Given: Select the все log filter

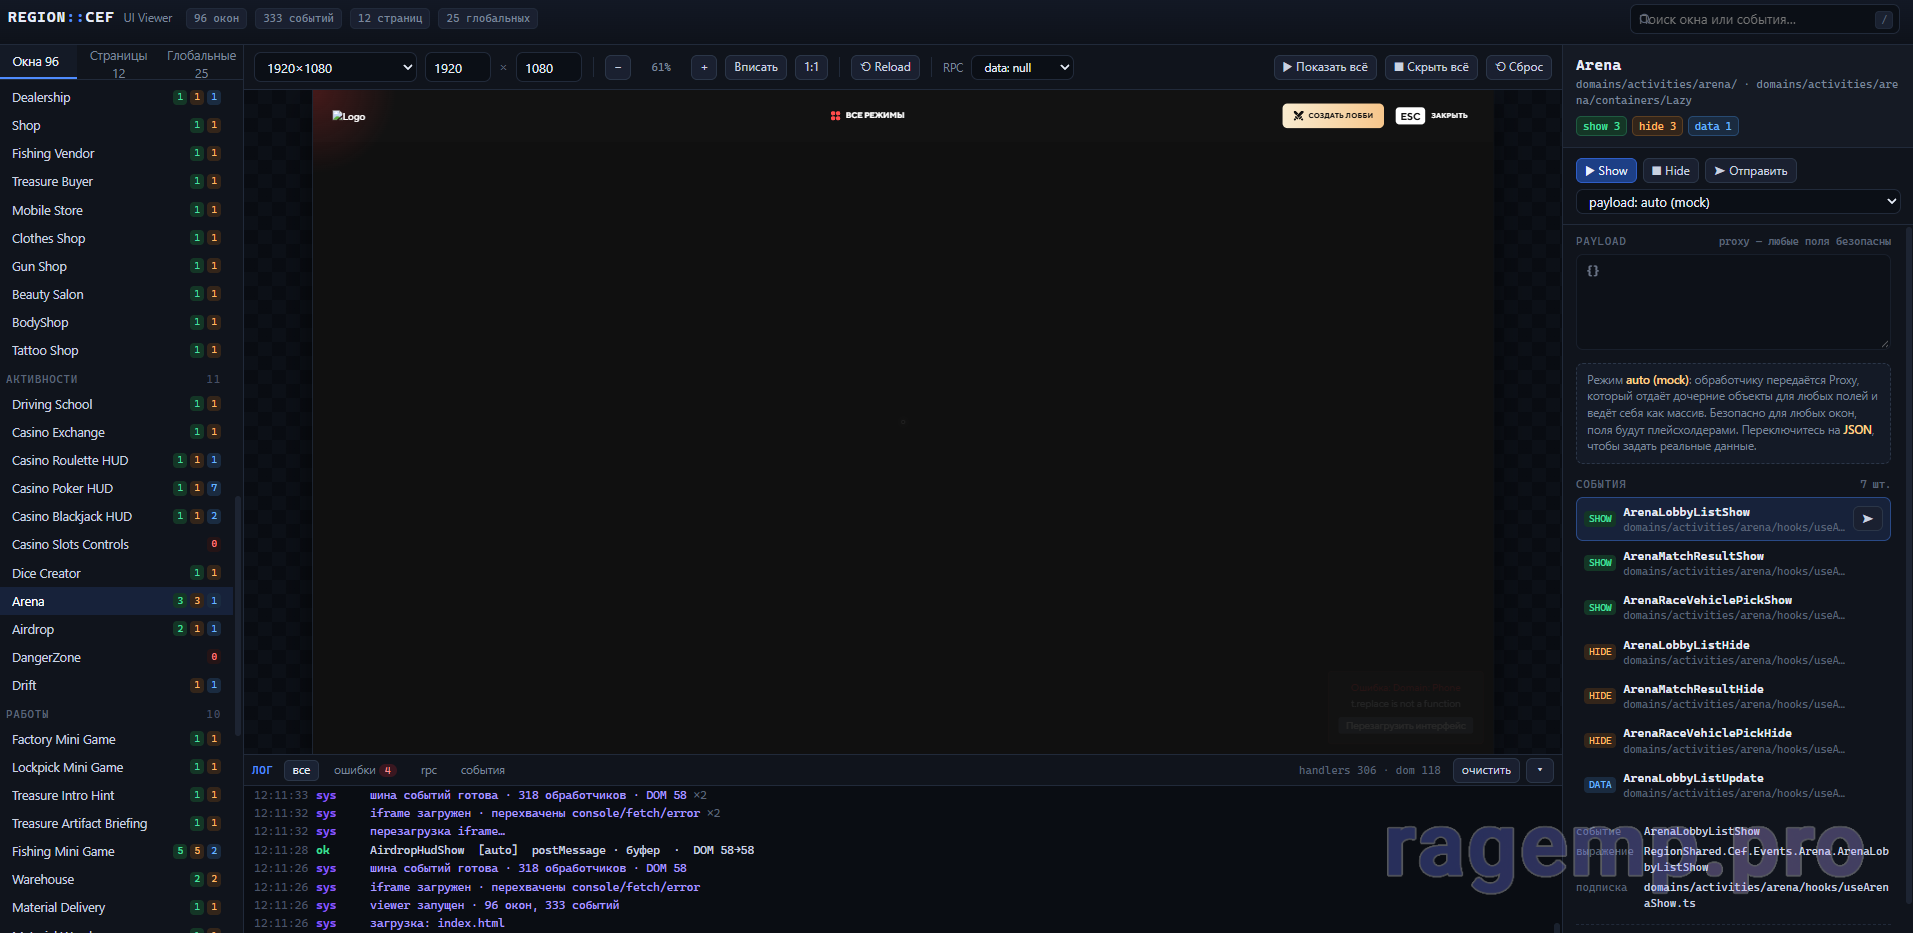Looking at the screenshot, I should pos(301,771).
